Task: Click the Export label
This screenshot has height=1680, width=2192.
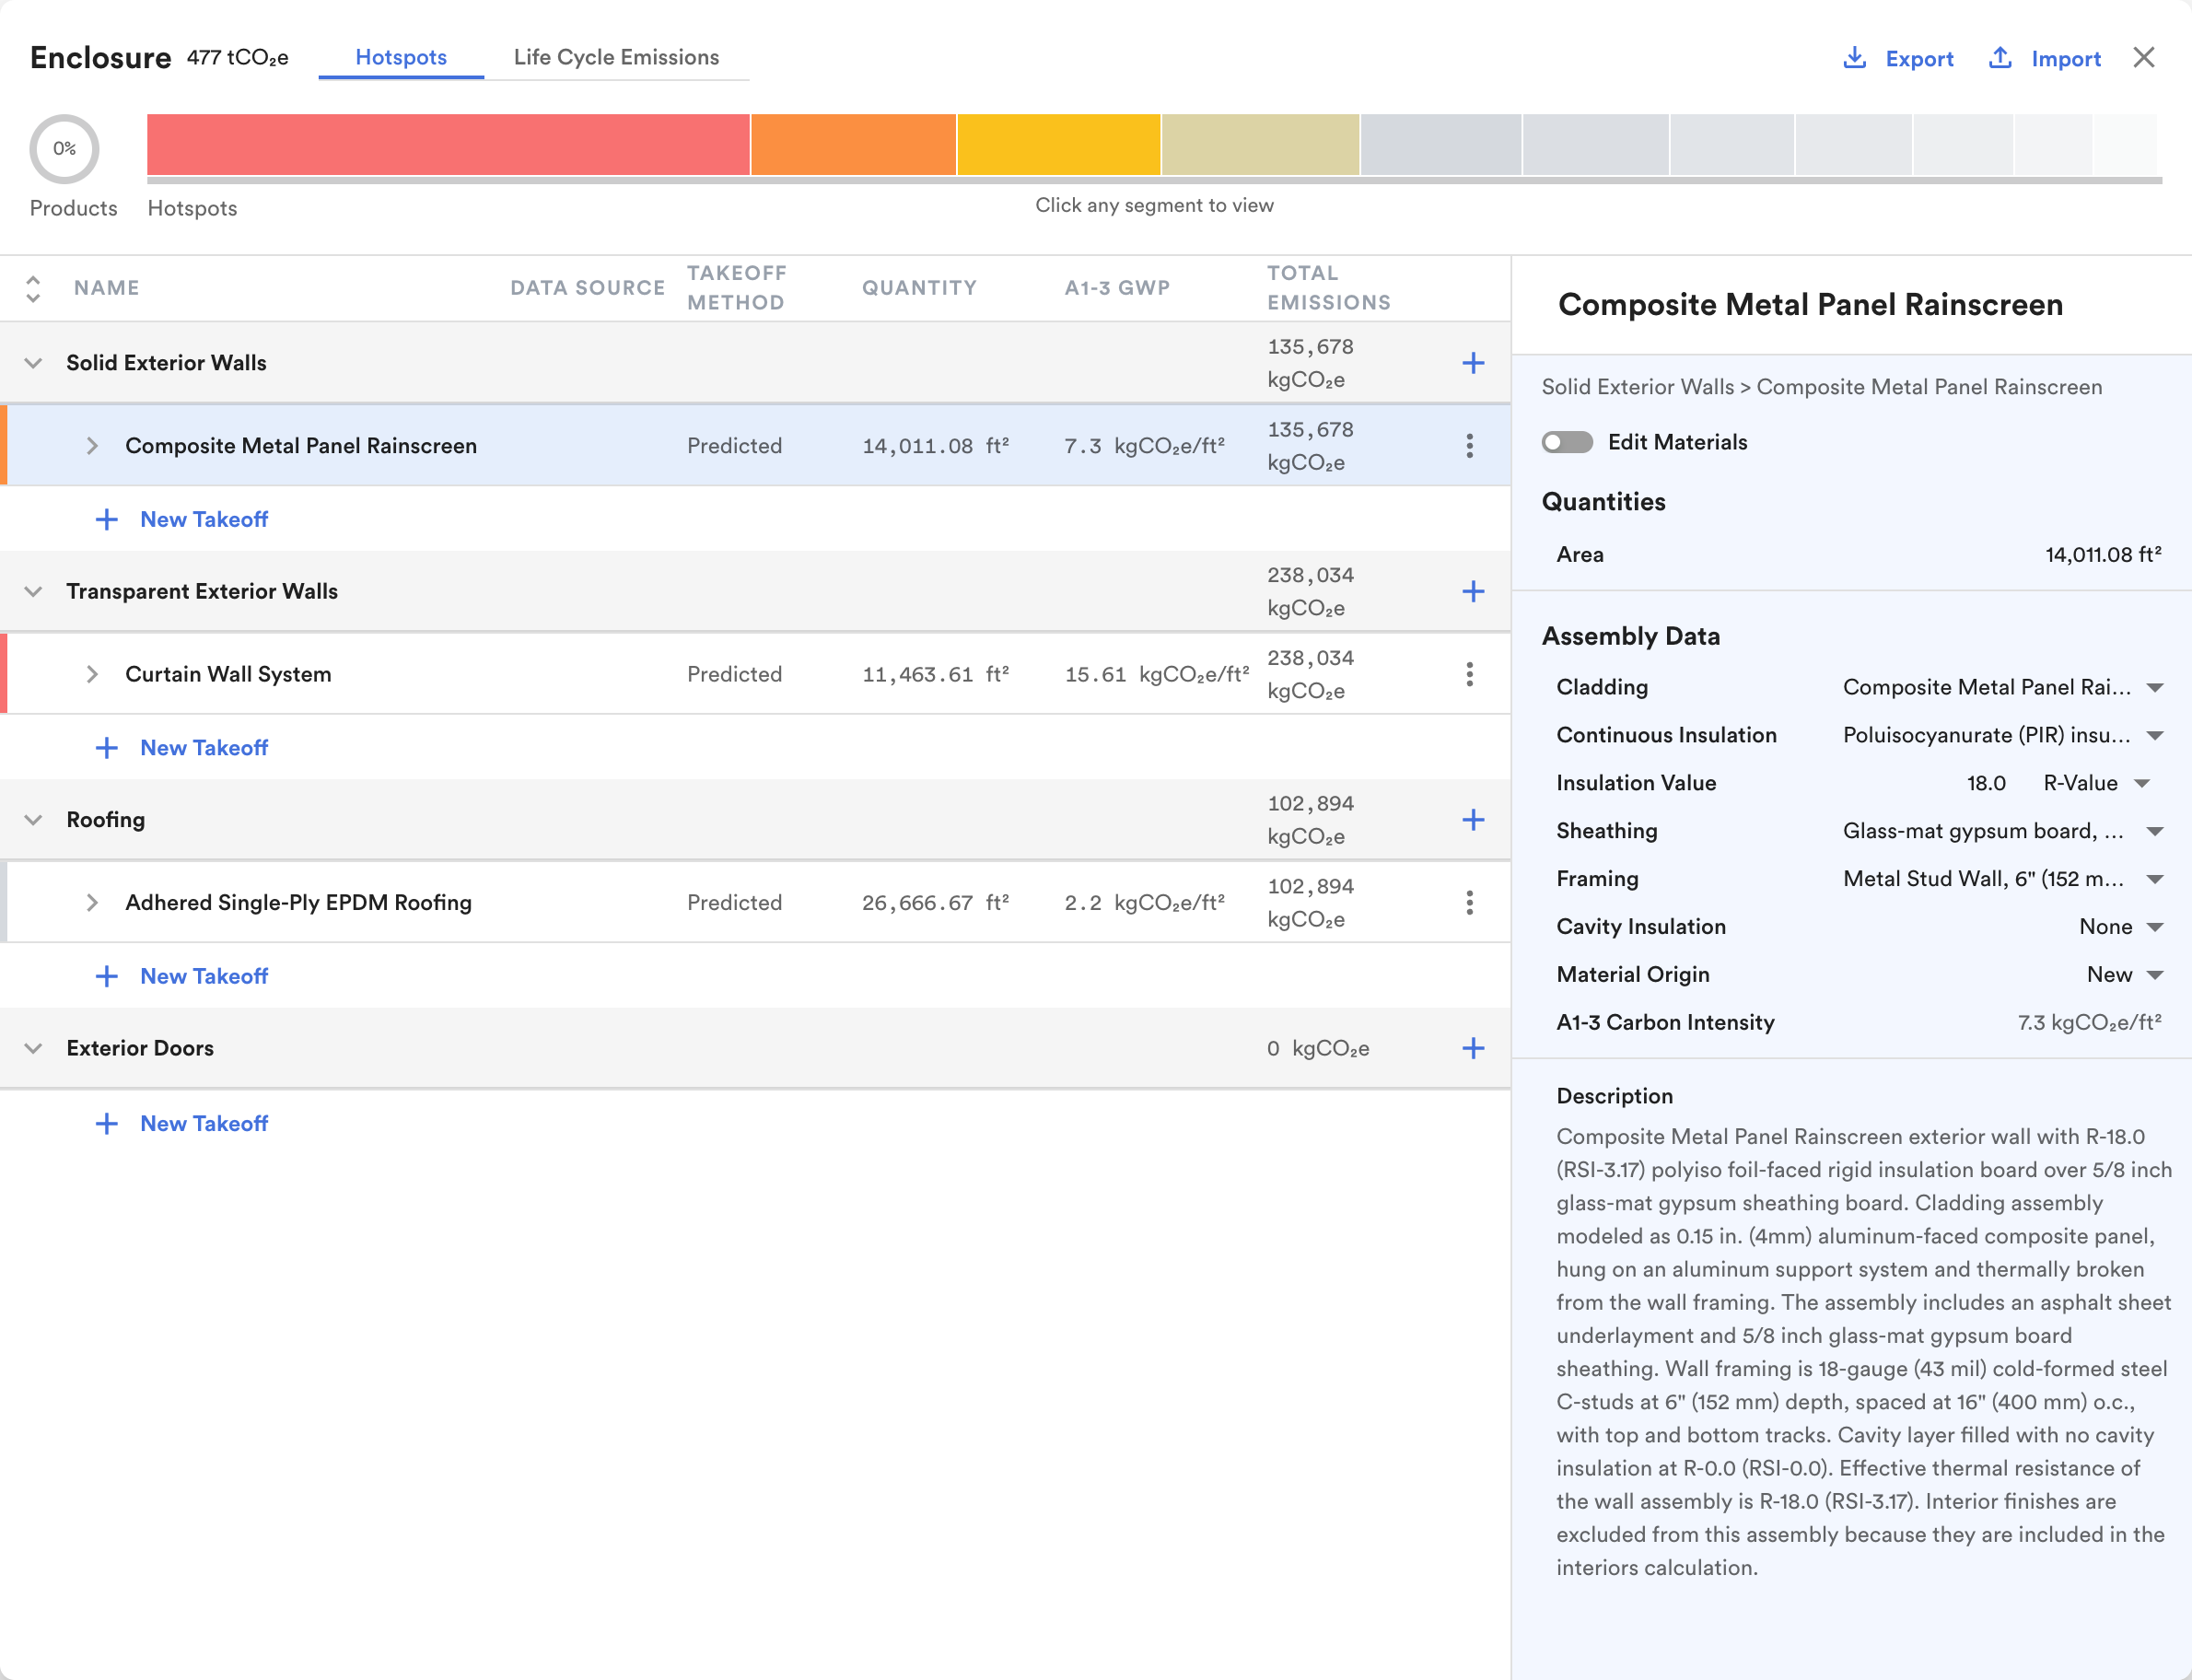Action: [x=1919, y=59]
